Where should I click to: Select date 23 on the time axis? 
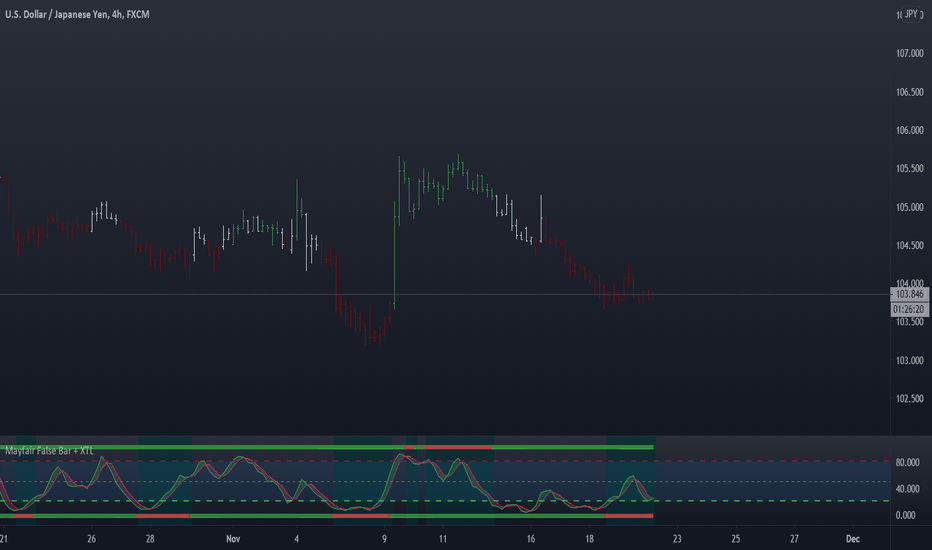pyautogui.click(x=677, y=539)
